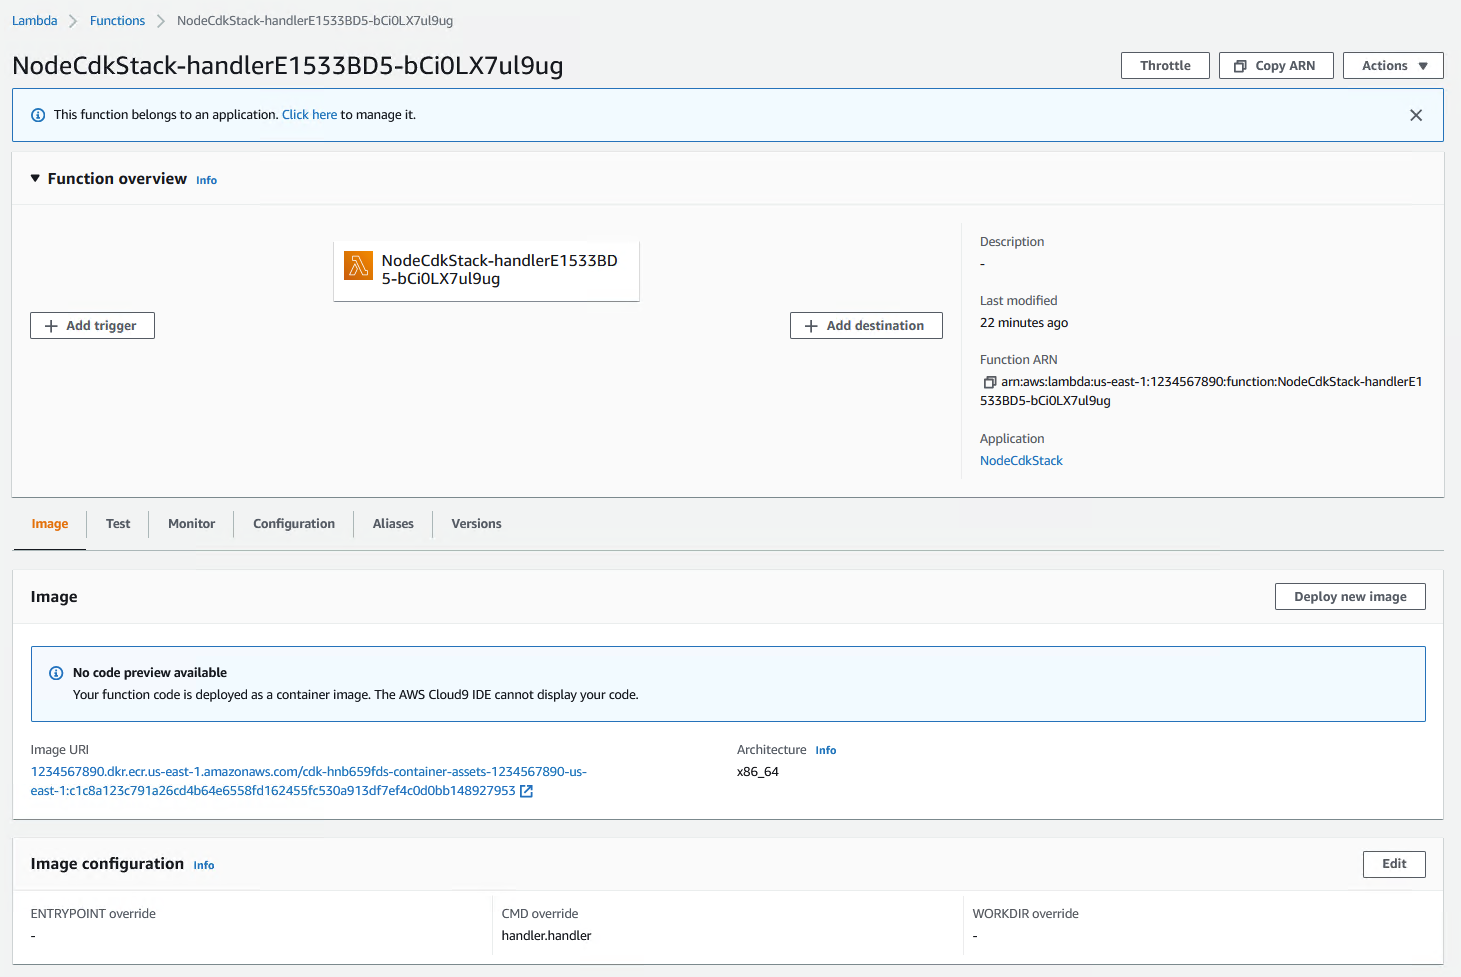Click here to manage the application

point(309,114)
